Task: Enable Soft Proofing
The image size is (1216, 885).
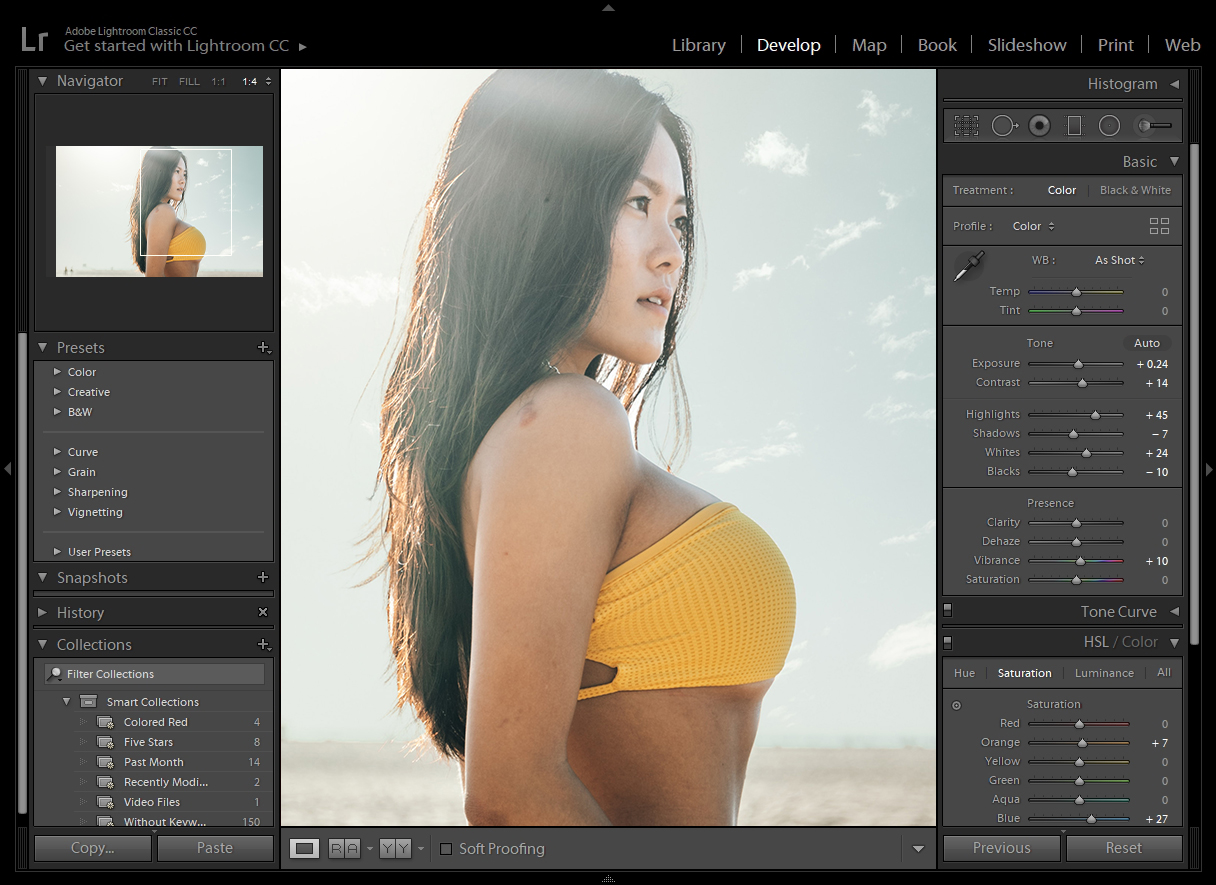Action: click(x=445, y=848)
